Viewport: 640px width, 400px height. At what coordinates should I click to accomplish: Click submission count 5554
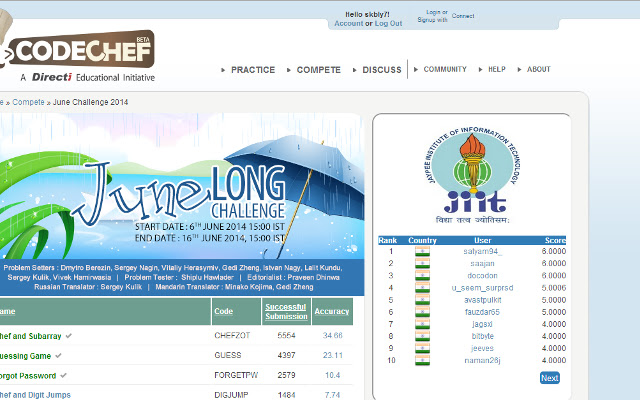point(286,336)
